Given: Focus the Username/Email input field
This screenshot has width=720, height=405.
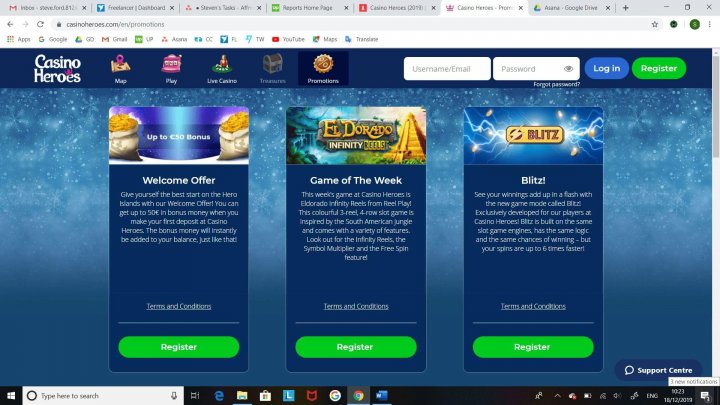Looking at the screenshot, I should point(447,69).
